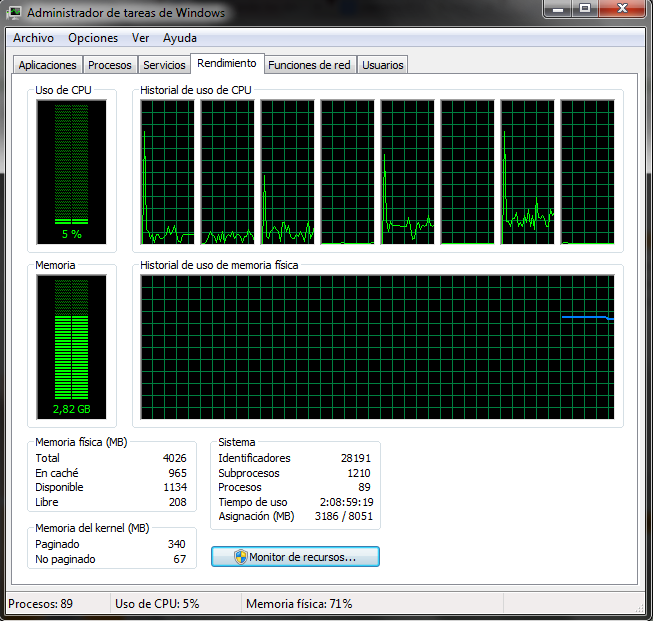Click the Disponible value 1134
The height and width of the screenshot is (621, 653).
click(175, 487)
